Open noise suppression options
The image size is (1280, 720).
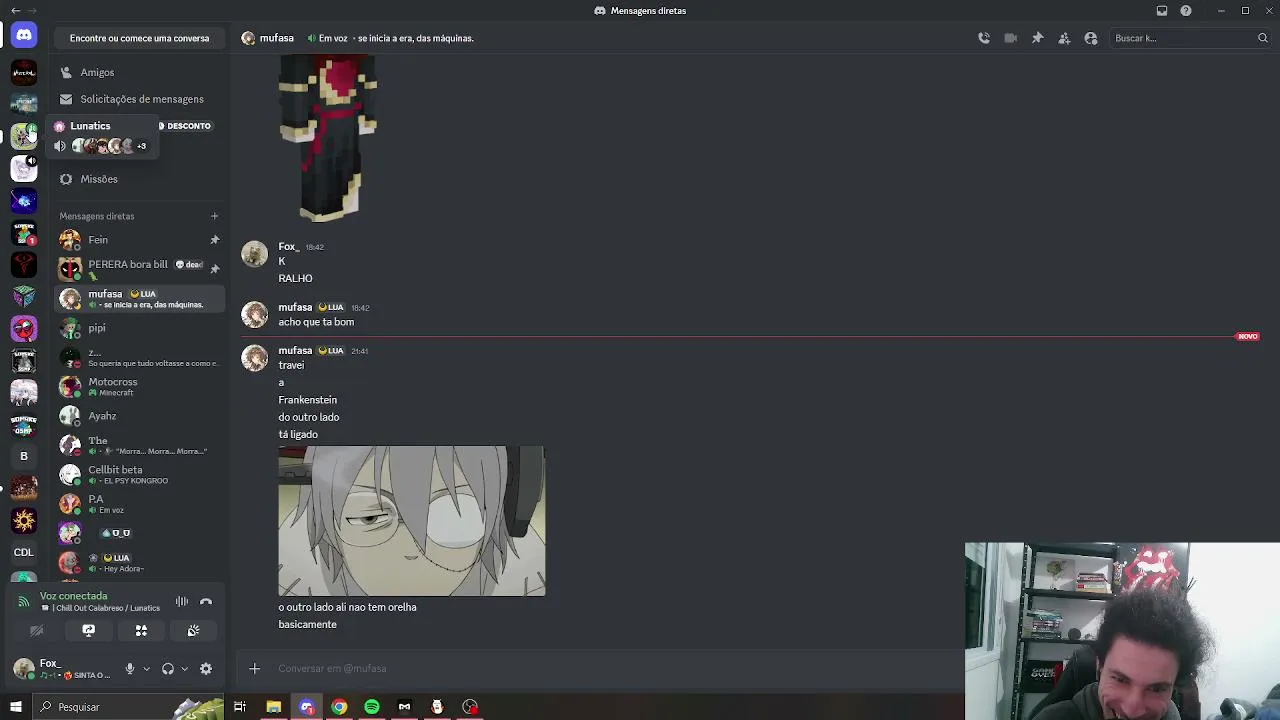pyautogui.click(x=182, y=602)
